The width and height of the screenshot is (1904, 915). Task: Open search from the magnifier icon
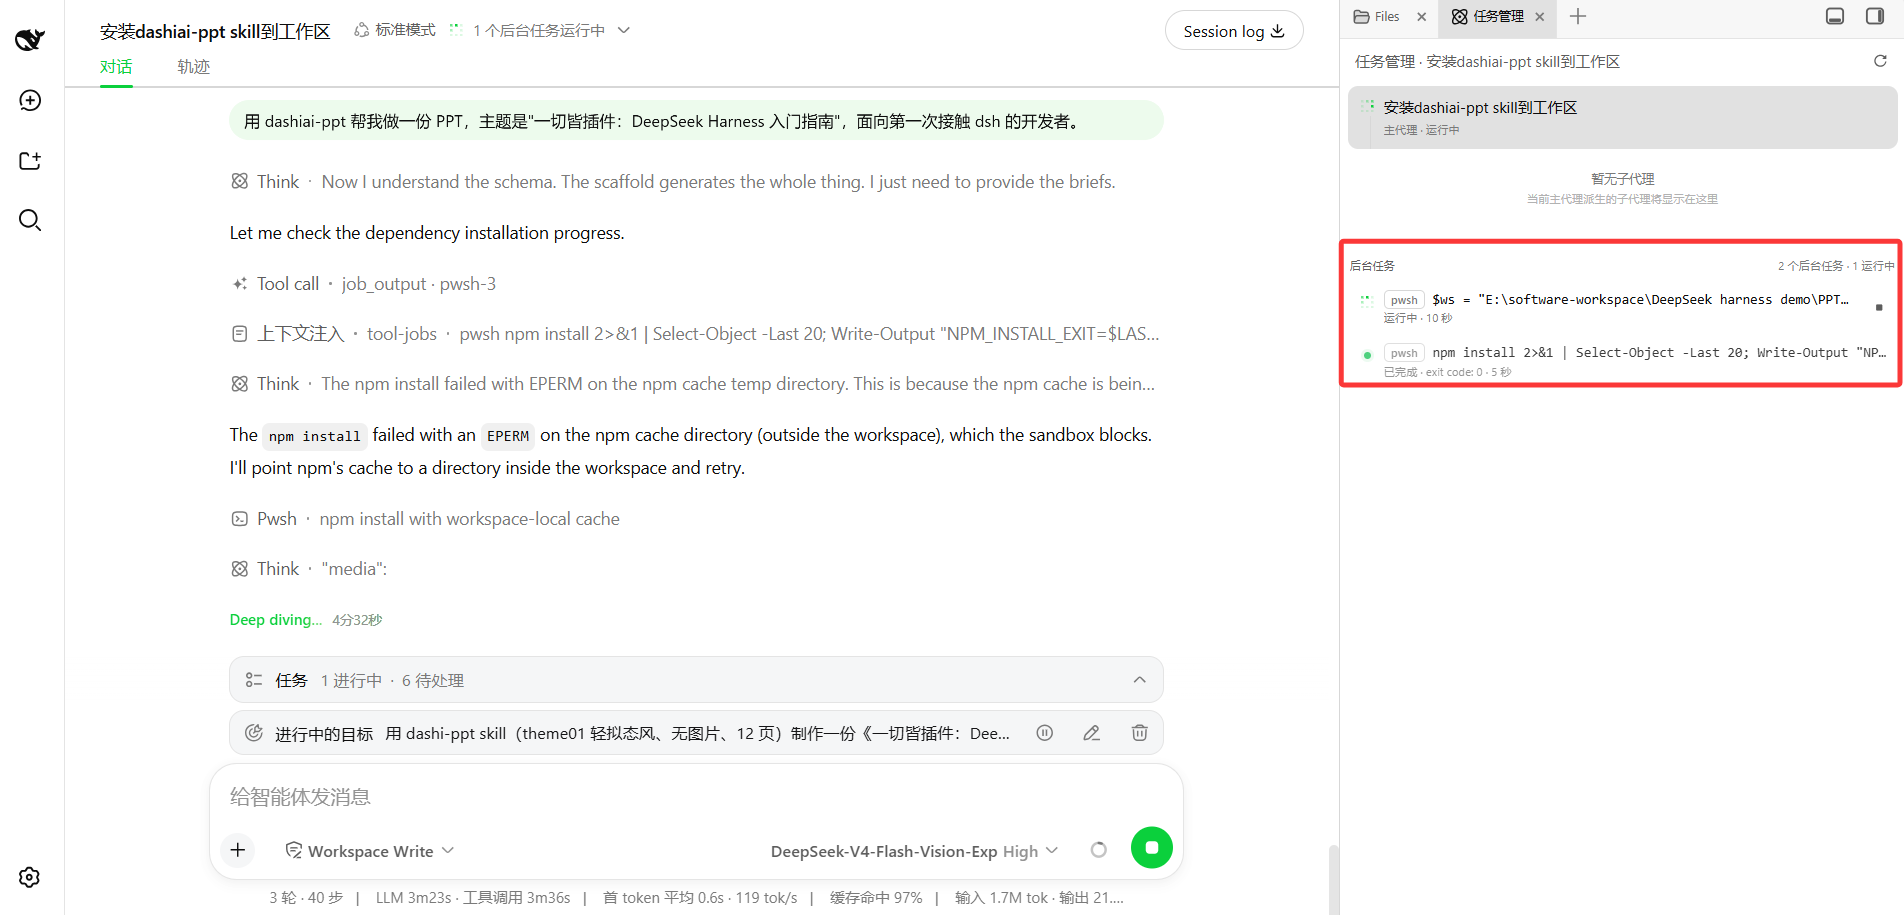[x=30, y=220]
